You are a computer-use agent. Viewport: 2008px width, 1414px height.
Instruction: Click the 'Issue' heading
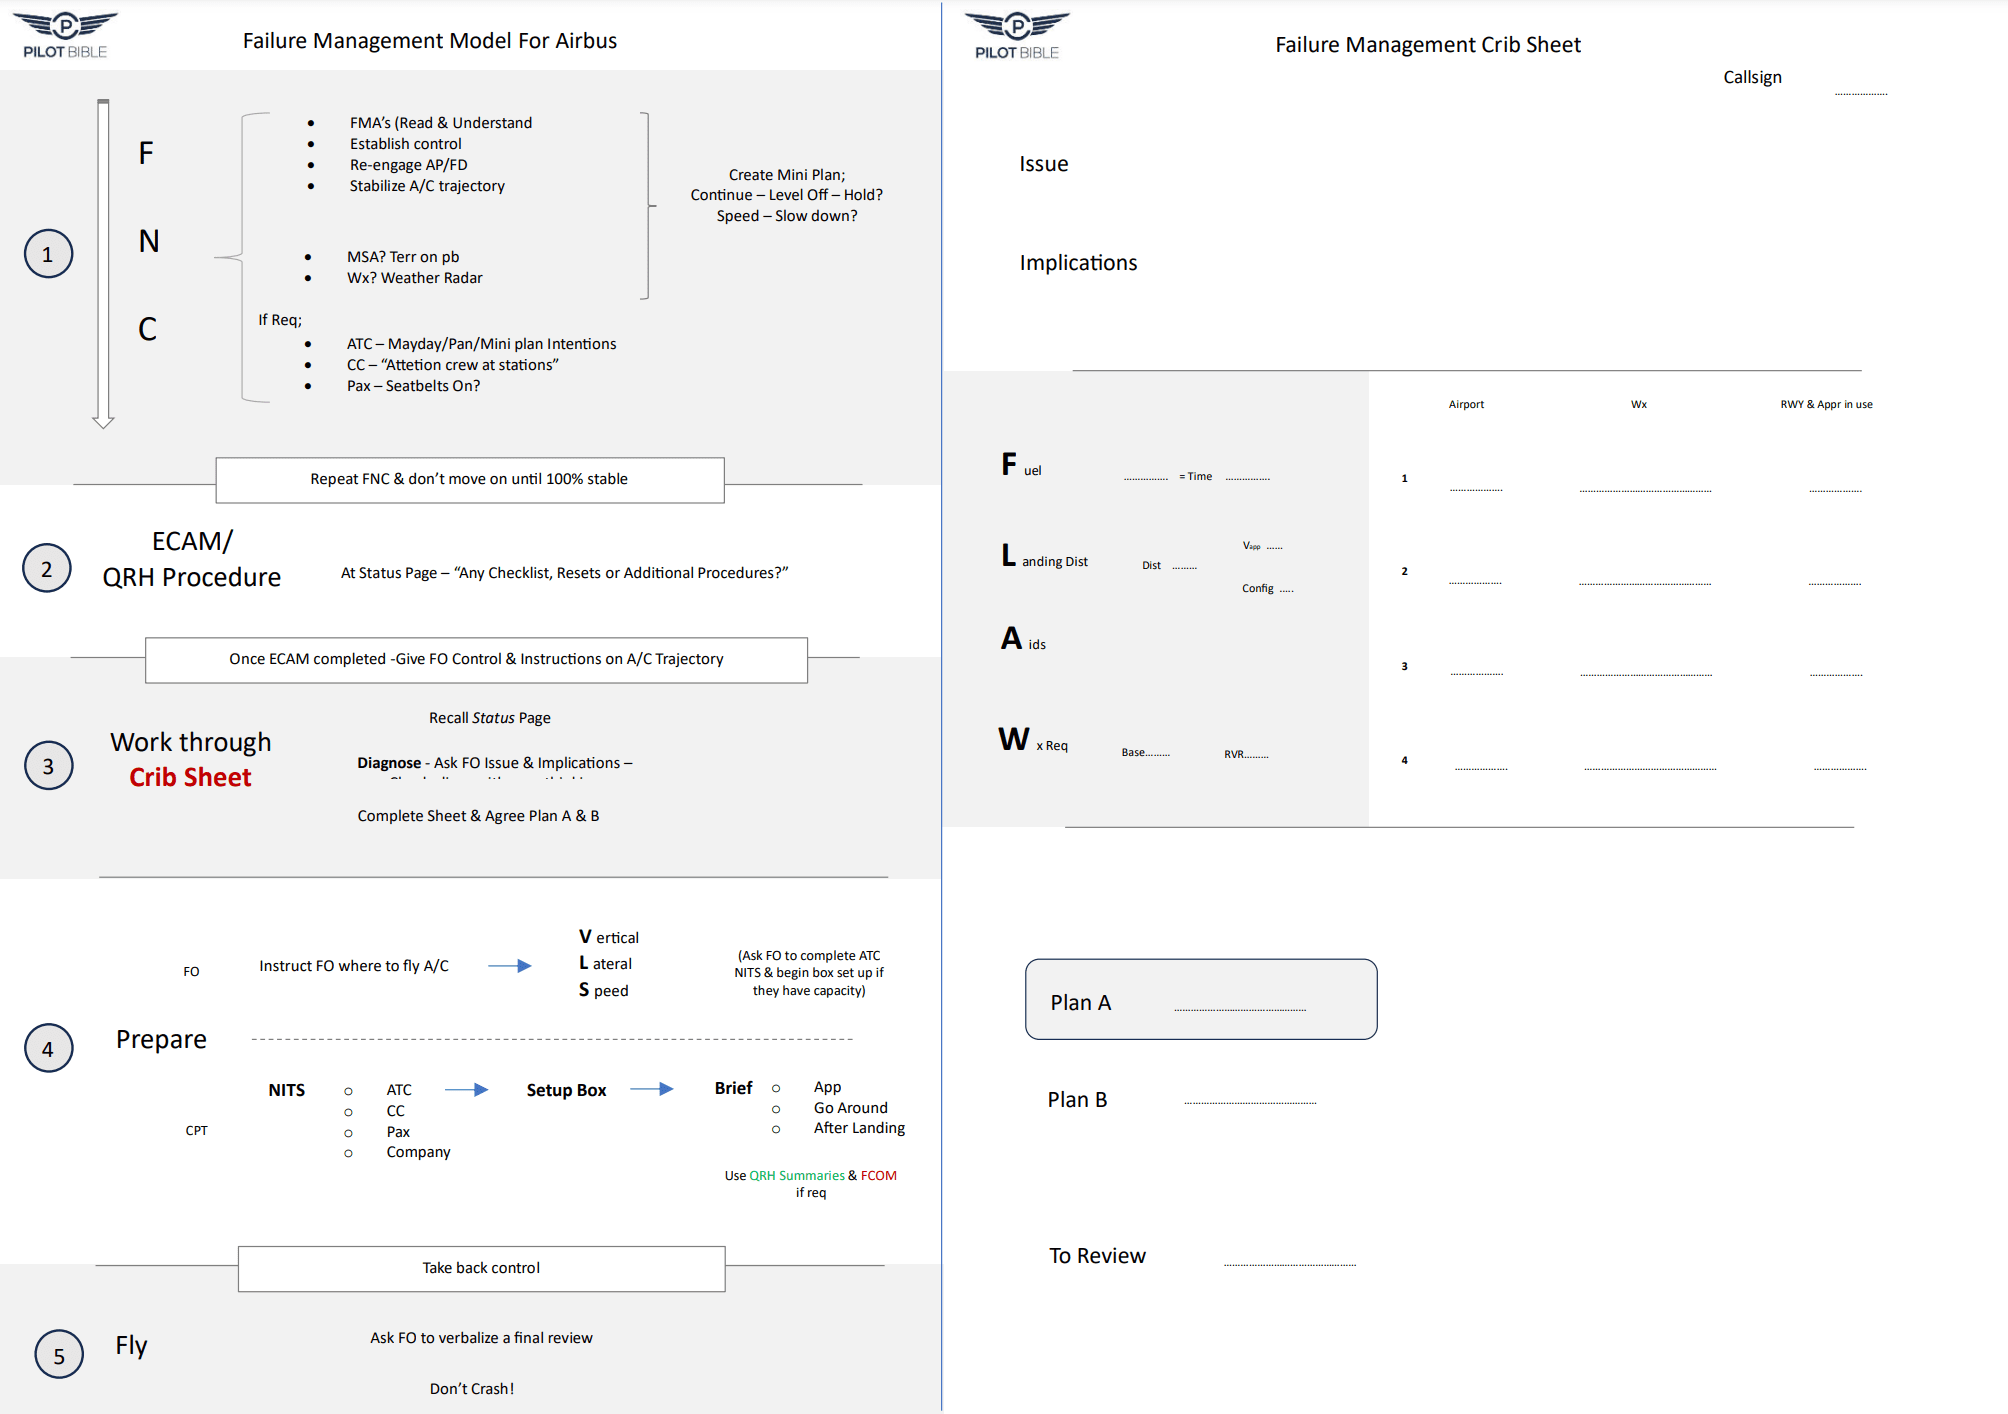[x=1044, y=164]
